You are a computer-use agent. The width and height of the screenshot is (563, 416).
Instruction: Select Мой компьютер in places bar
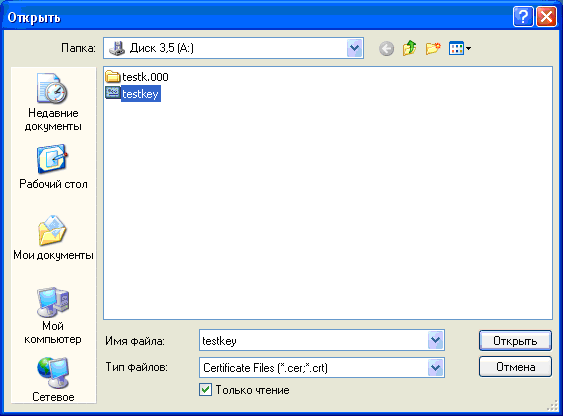pyautogui.click(x=53, y=316)
